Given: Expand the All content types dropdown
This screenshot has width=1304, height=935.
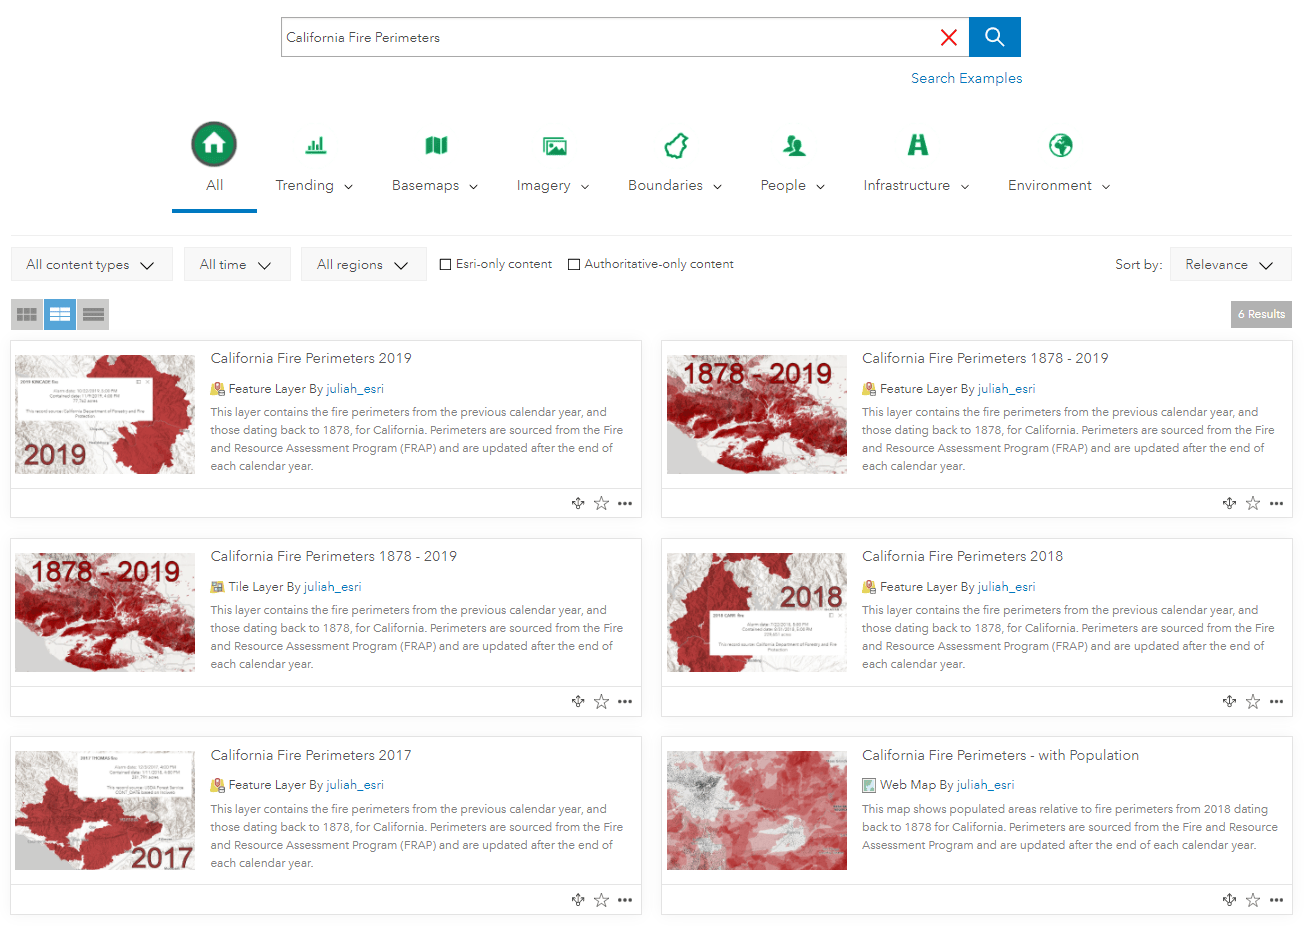Looking at the screenshot, I should pos(91,264).
